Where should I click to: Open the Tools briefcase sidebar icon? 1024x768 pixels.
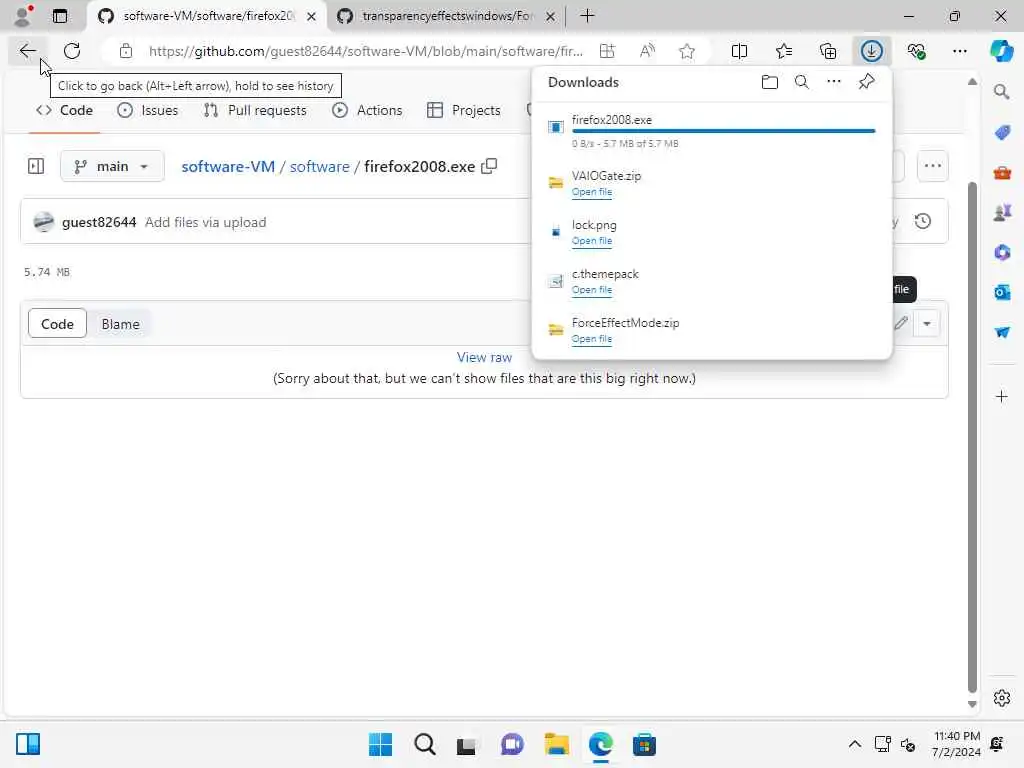point(1002,173)
